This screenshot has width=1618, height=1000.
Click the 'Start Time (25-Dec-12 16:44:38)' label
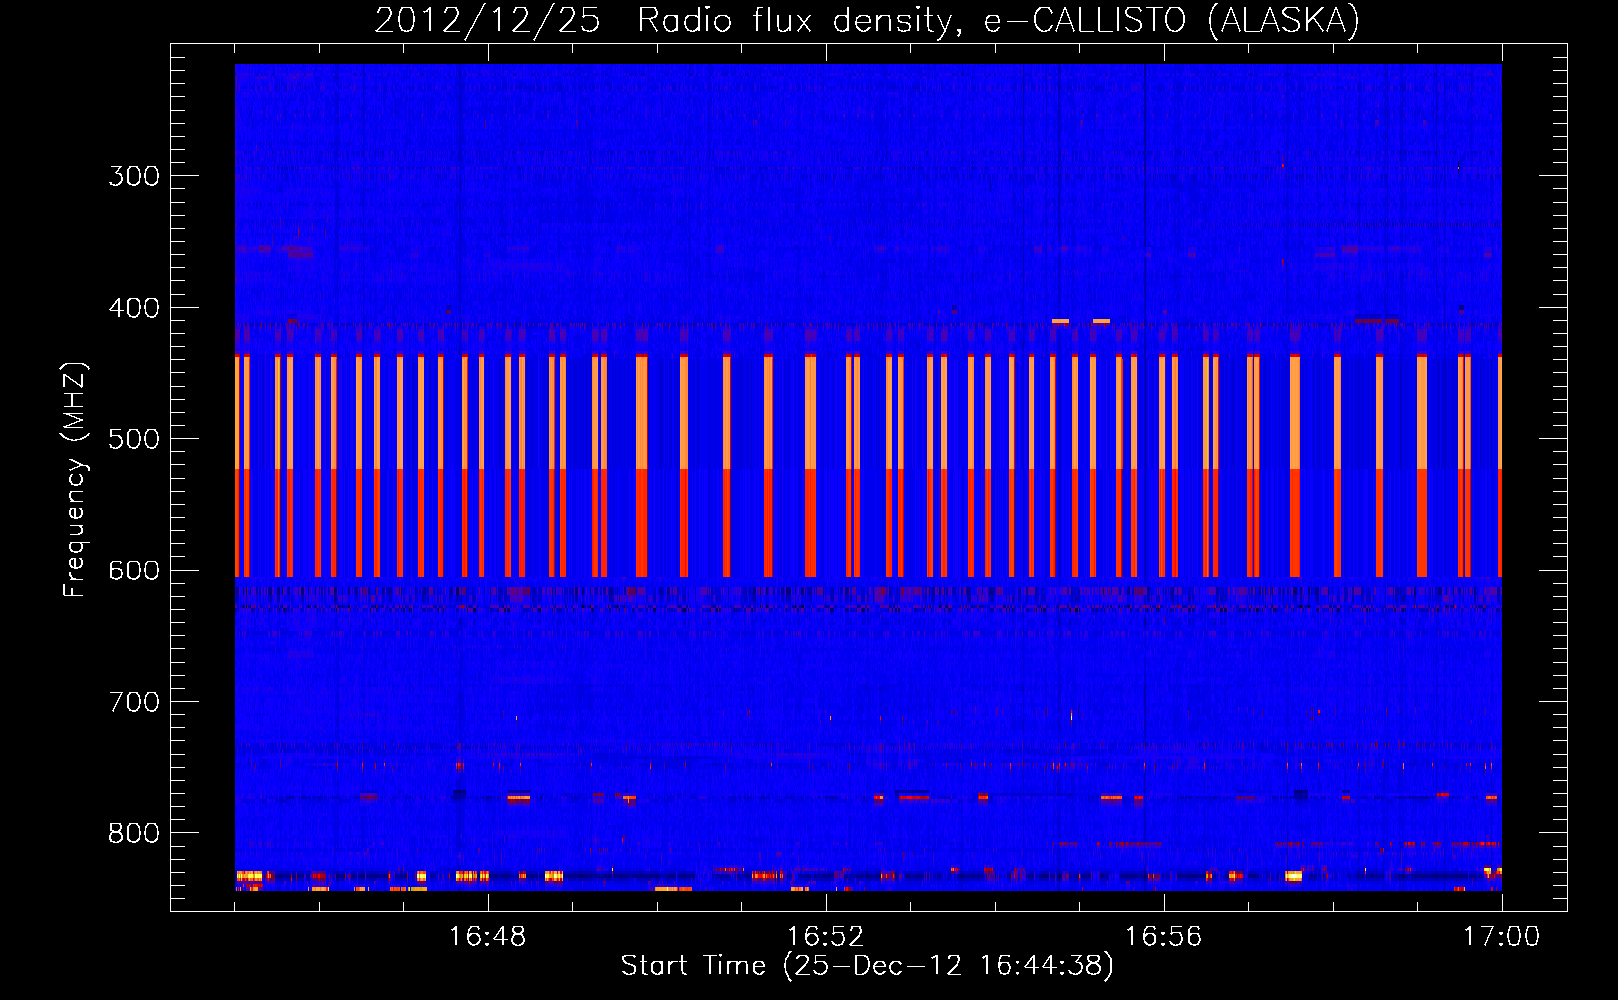point(867,966)
